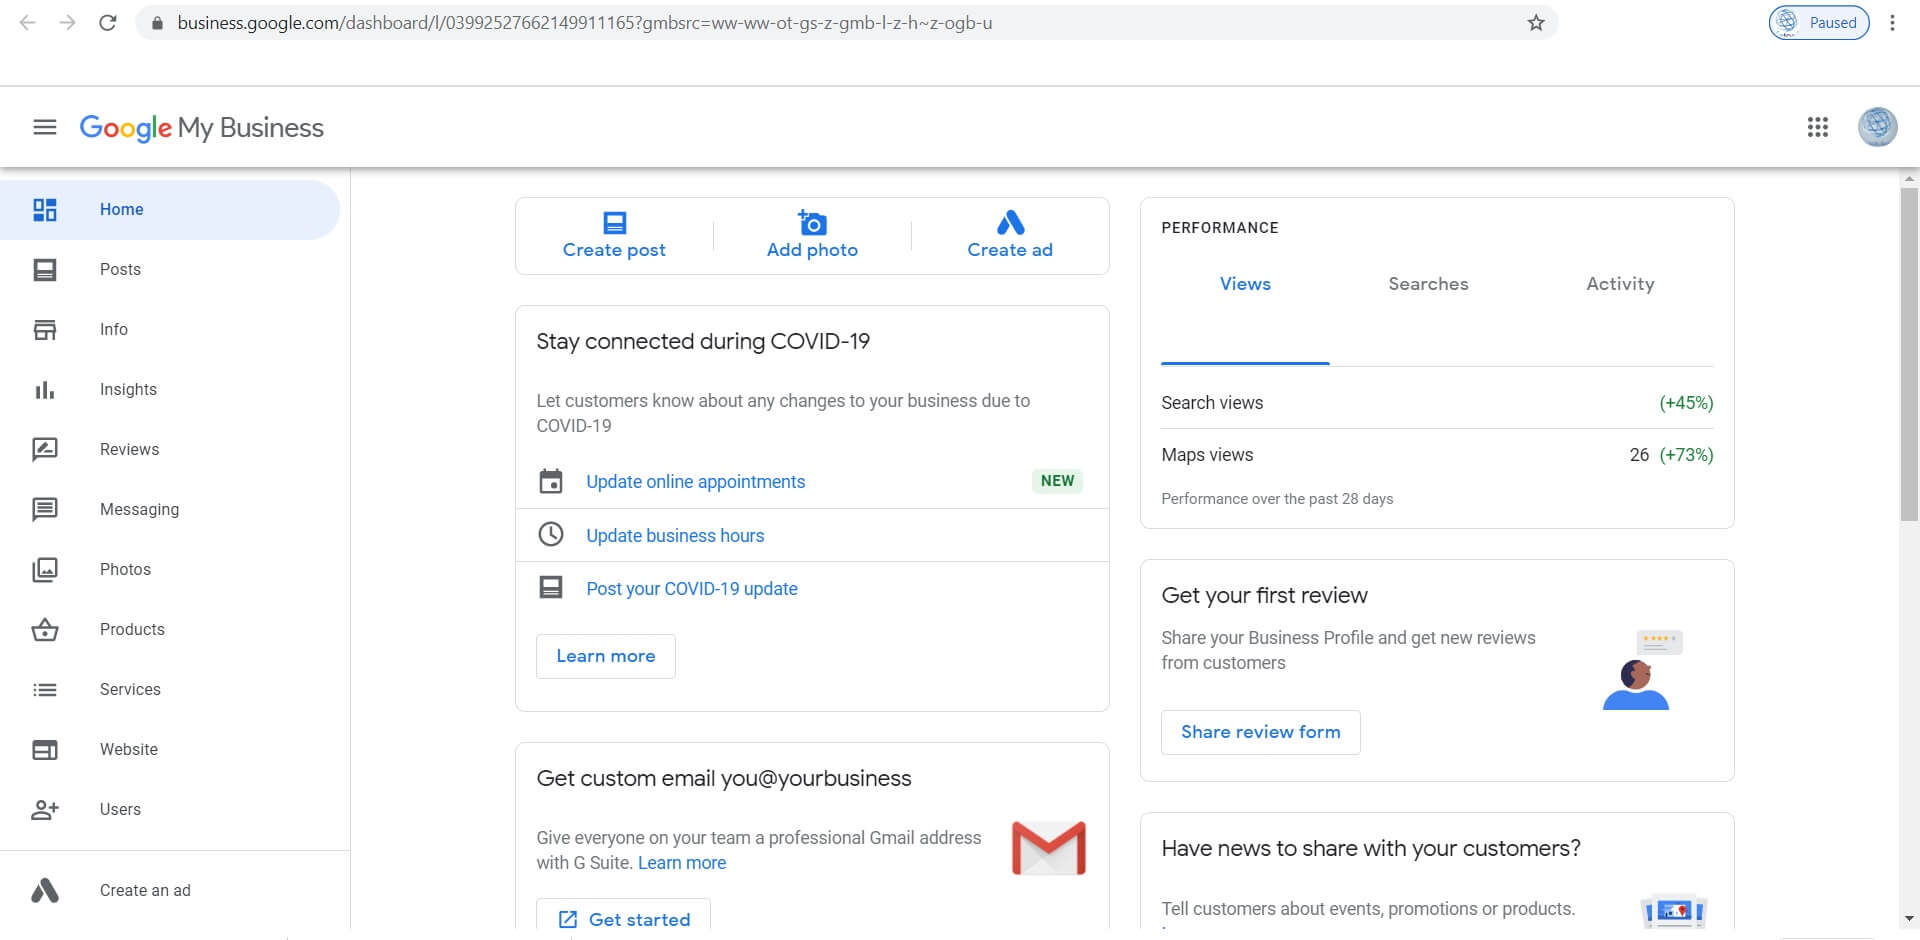Image resolution: width=1920 pixels, height=940 pixels.
Task: Open the Google apps grid
Action: coord(1818,127)
